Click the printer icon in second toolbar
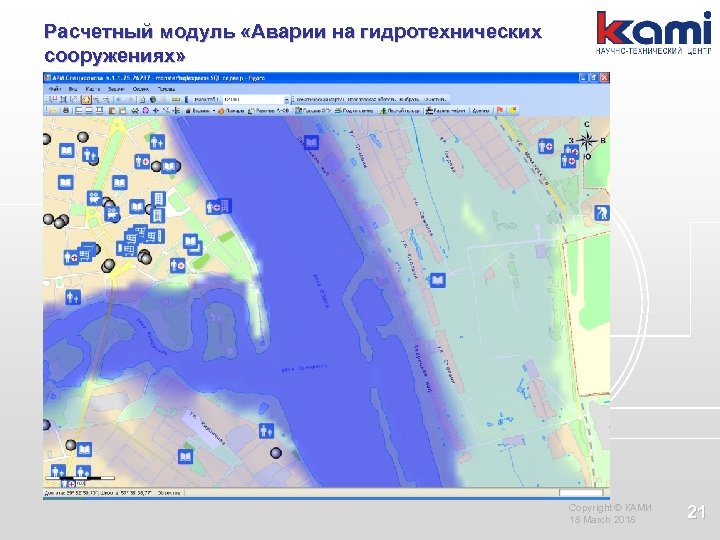The width and height of the screenshot is (720, 540). point(66,110)
